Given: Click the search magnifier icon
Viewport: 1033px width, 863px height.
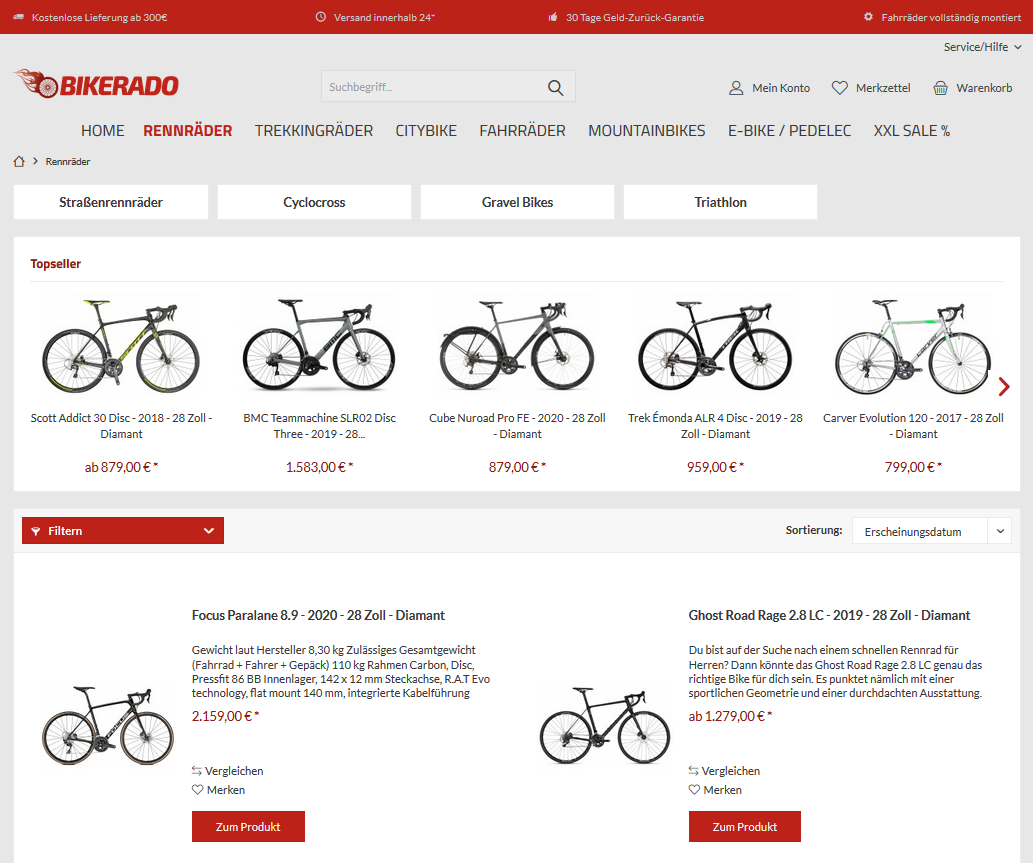Looking at the screenshot, I should pos(555,88).
